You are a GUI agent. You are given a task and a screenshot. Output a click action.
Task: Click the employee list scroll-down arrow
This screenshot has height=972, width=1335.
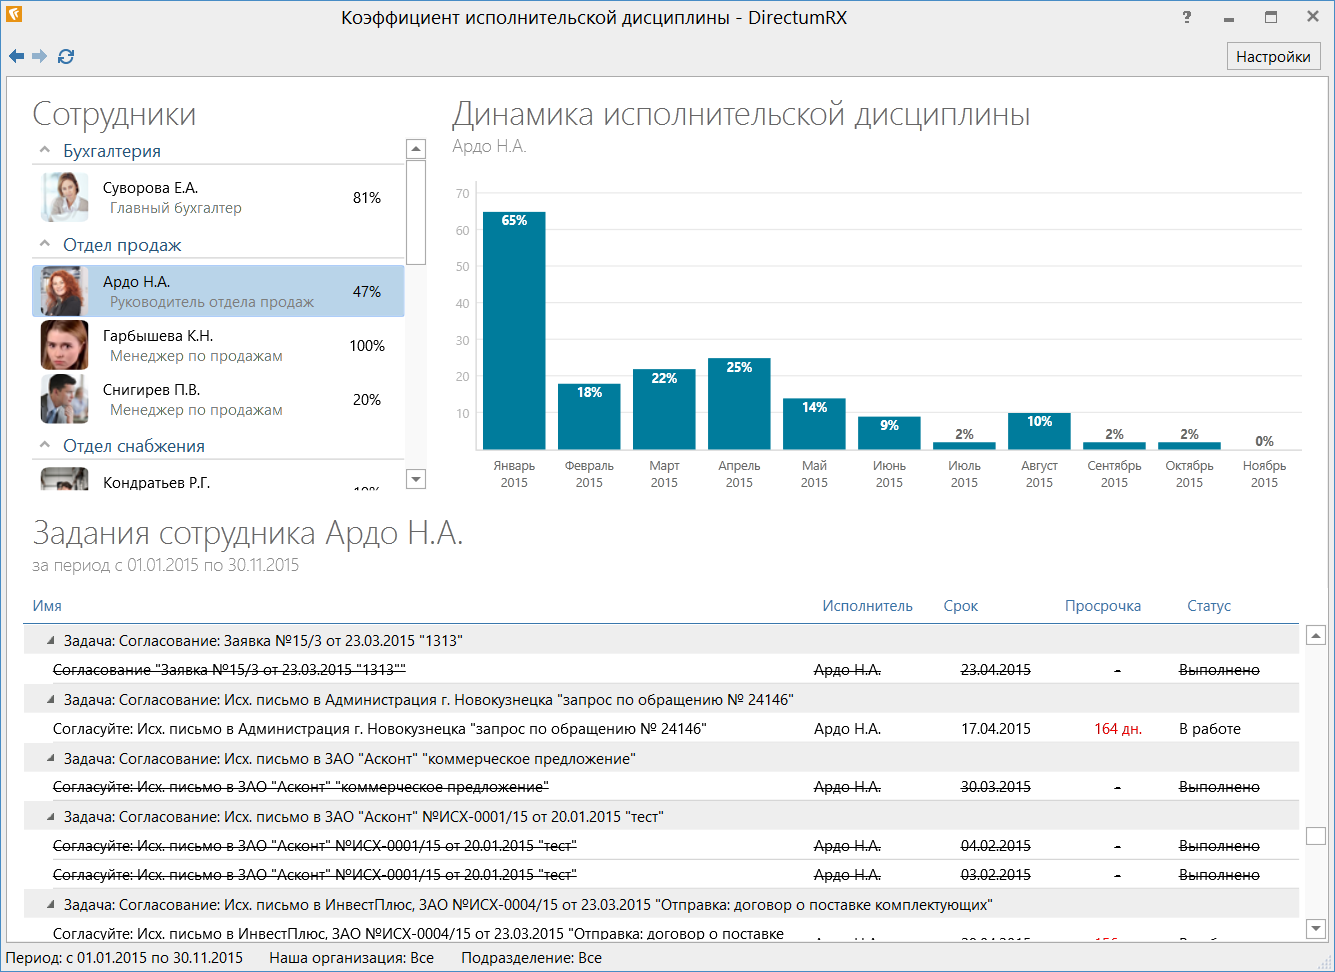pos(417,479)
